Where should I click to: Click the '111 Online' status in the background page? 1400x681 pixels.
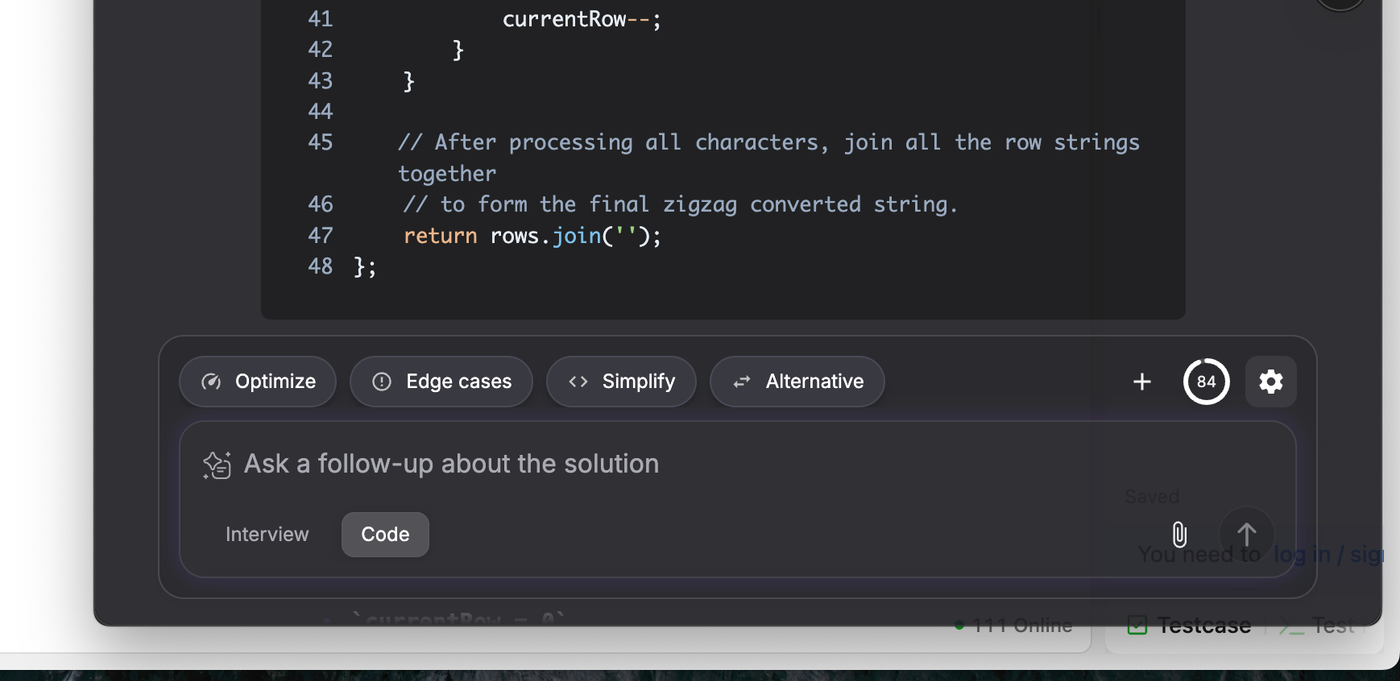pos(1012,626)
